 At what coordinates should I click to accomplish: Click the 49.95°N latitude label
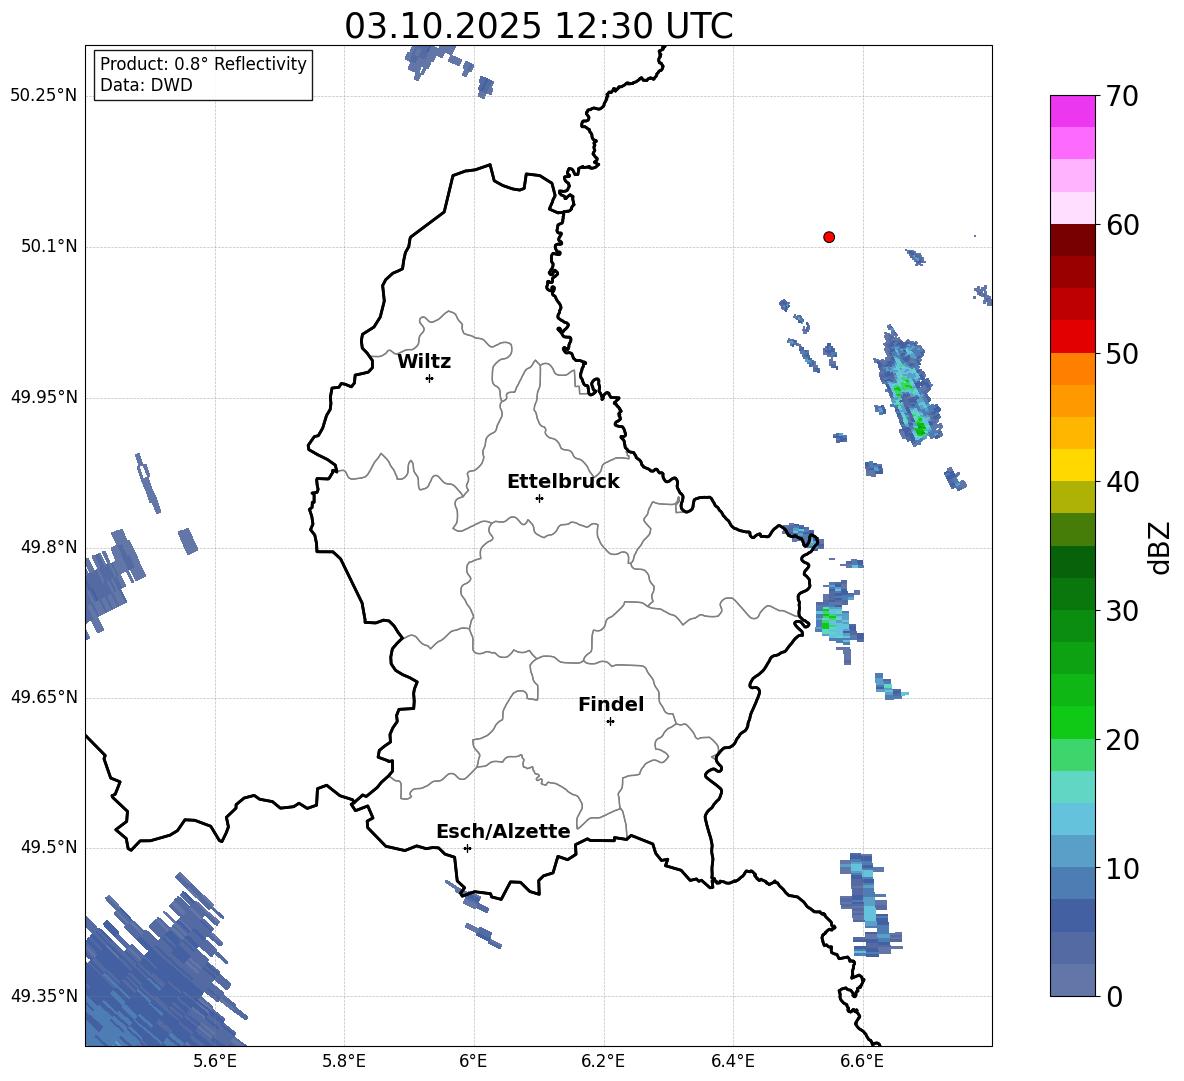click(44, 397)
